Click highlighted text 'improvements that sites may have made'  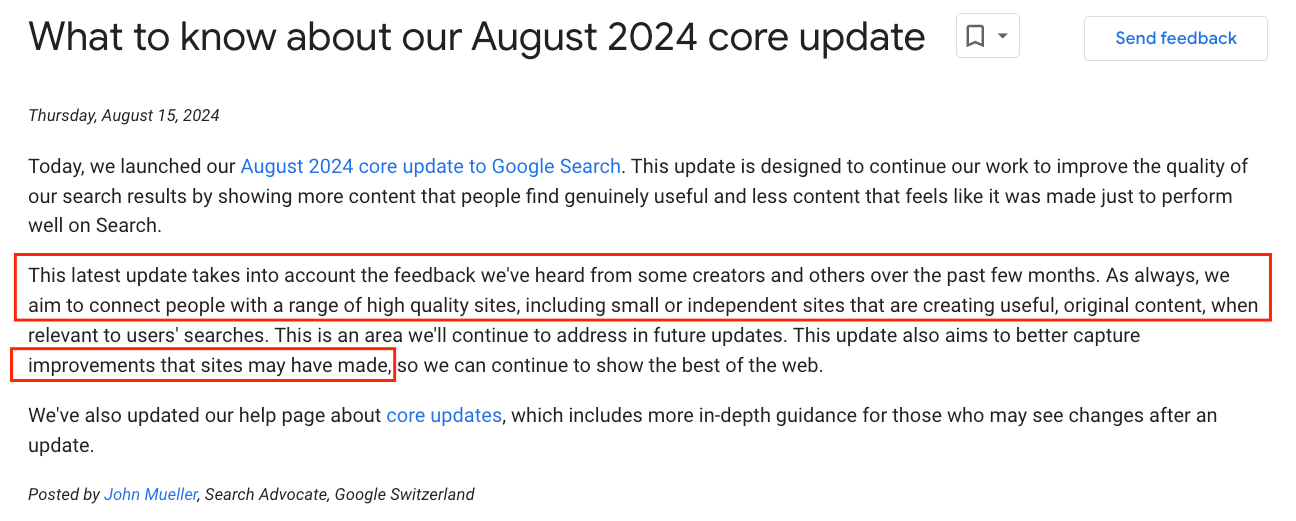209,365
